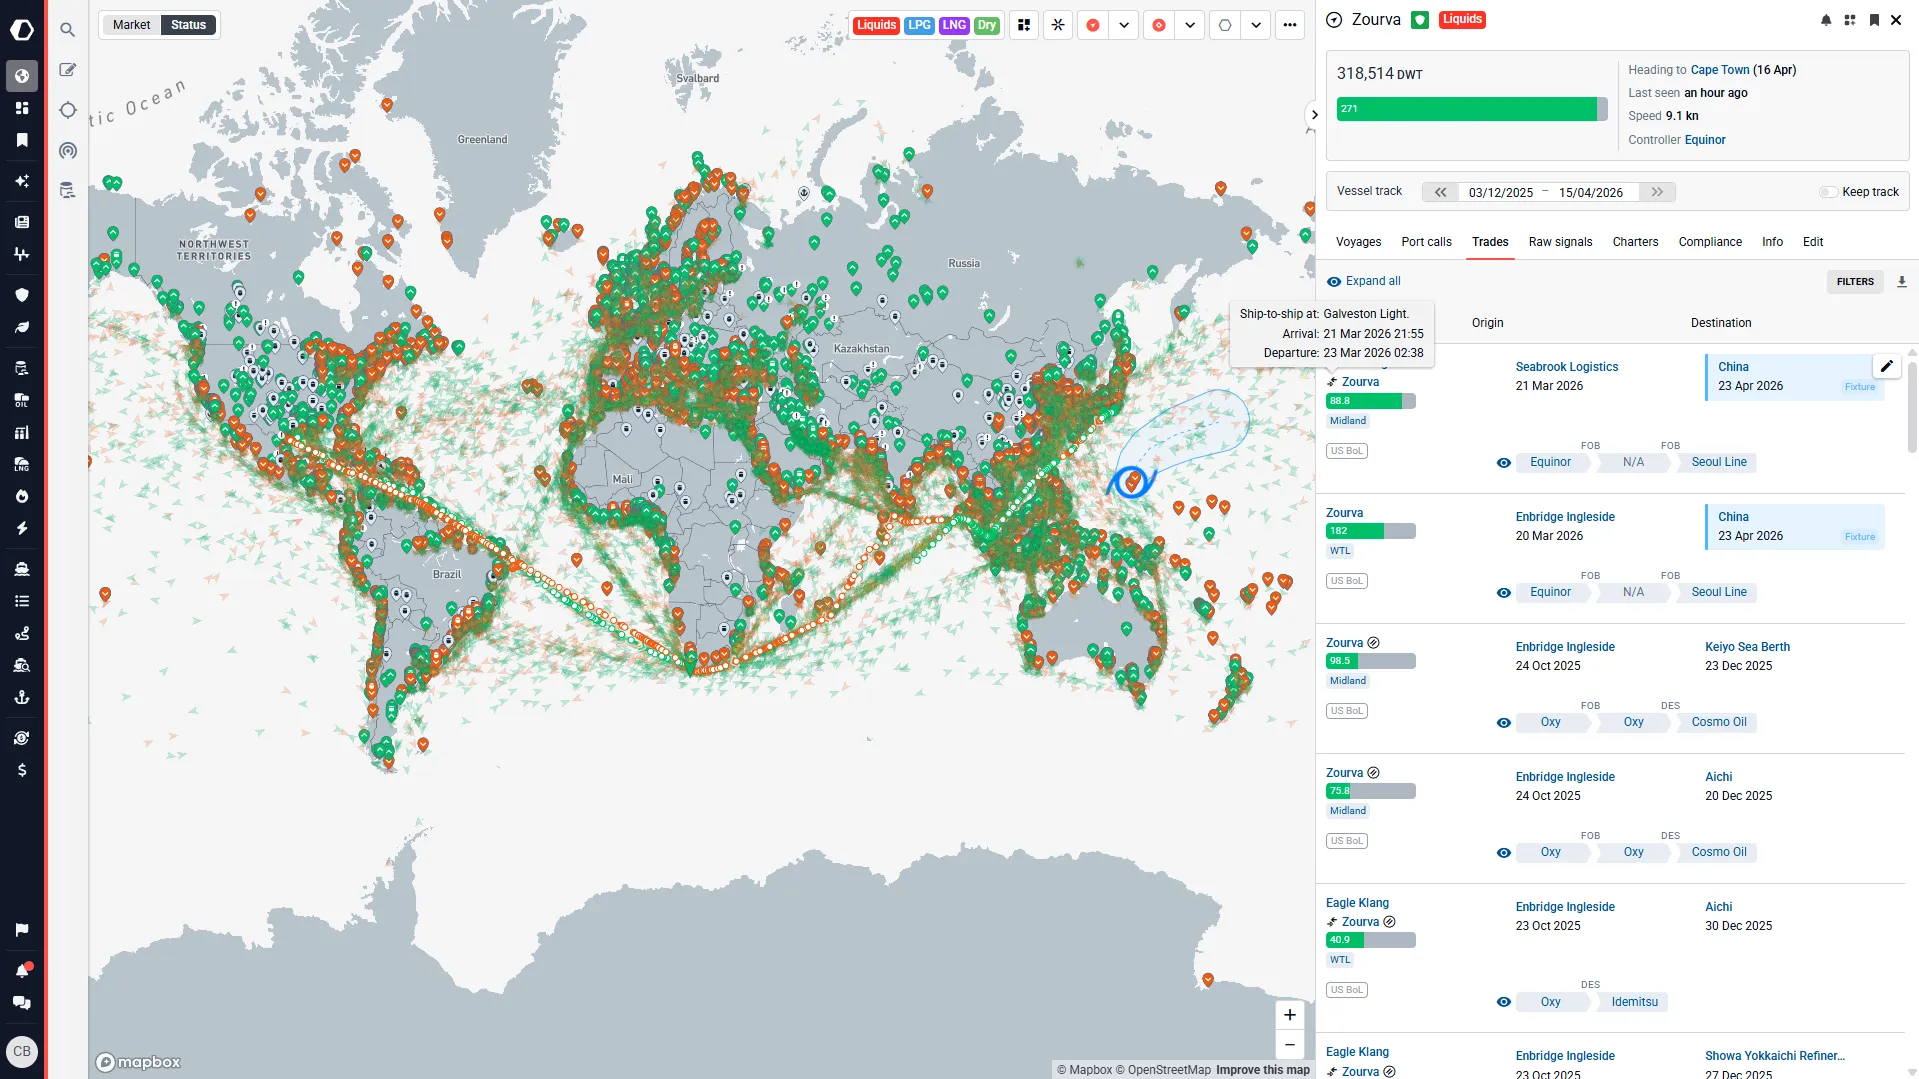Toggle the Keep track switch

[1828, 192]
